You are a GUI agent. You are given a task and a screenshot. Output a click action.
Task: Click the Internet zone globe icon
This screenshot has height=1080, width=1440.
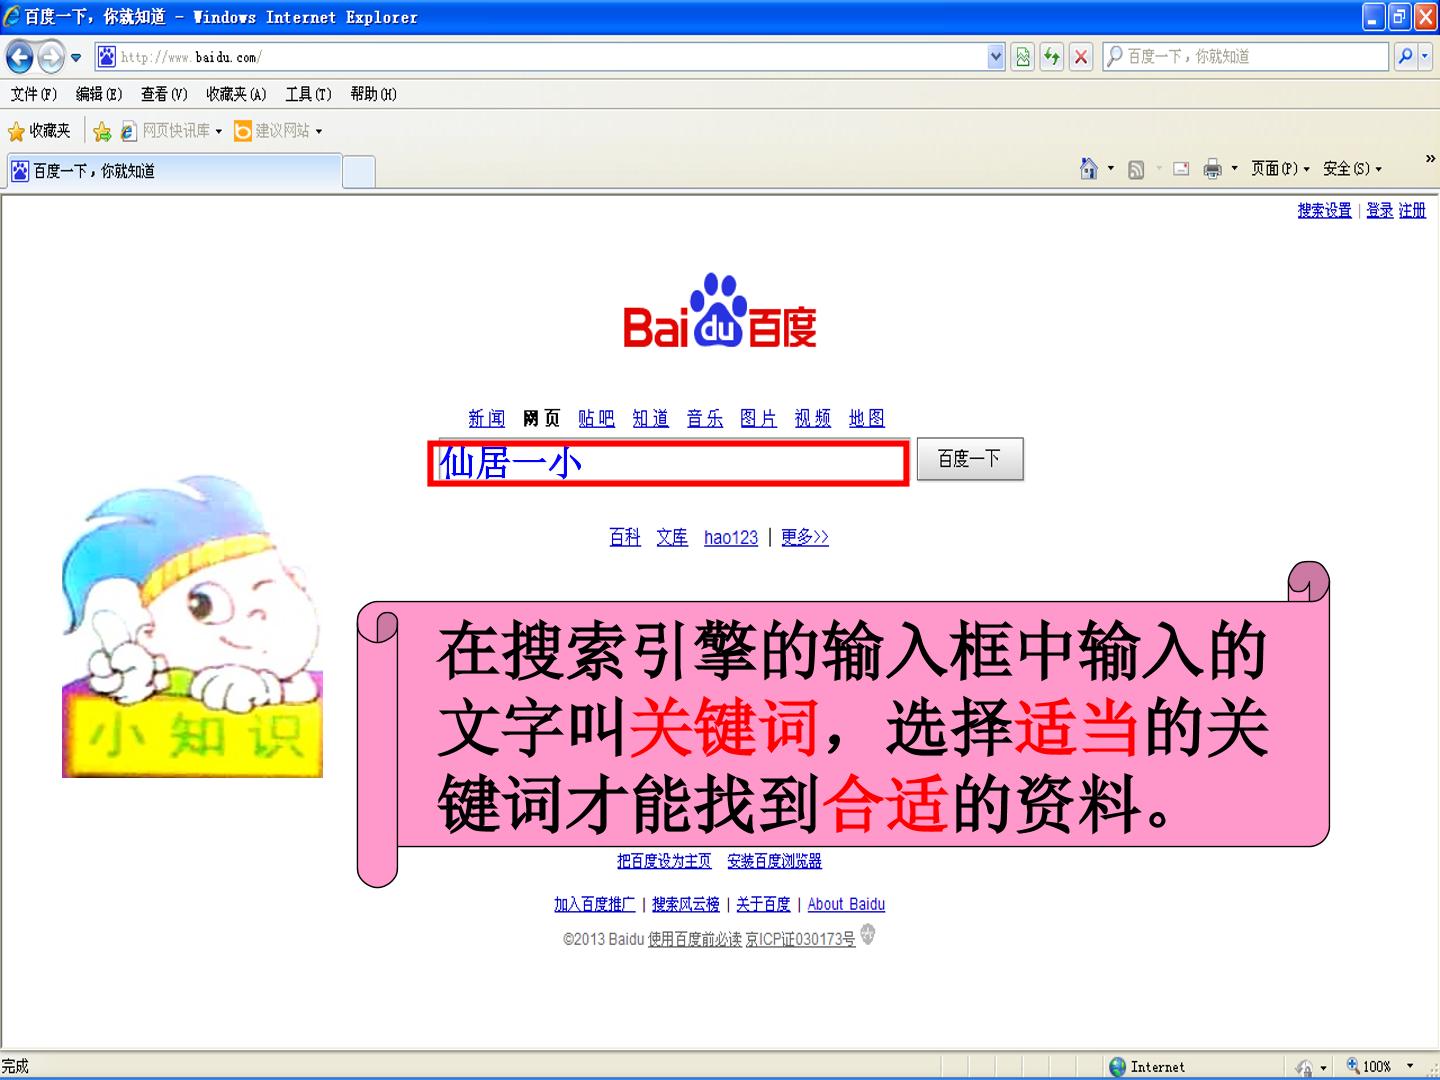pyautogui.click(x=1118, y=1067)
